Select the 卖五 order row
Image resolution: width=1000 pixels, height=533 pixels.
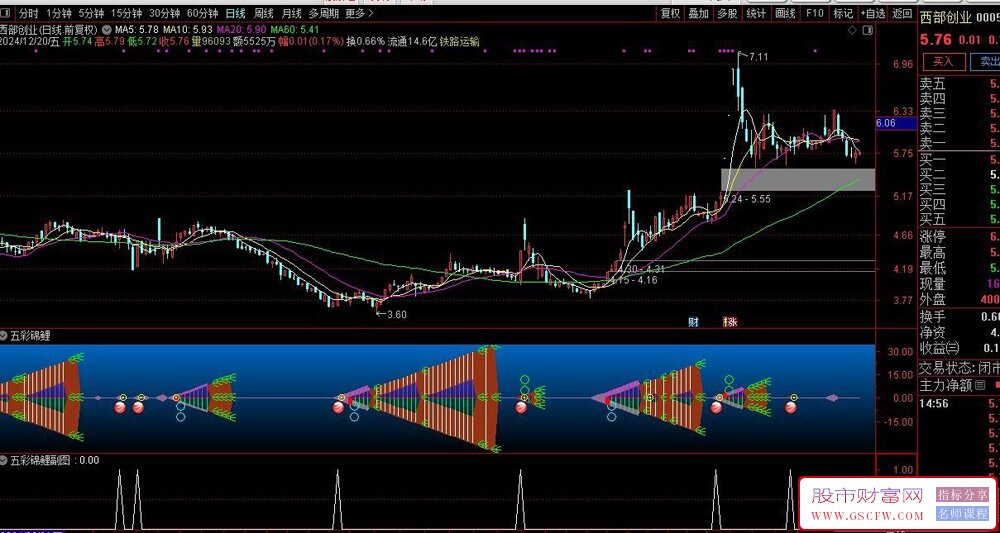[x=959, y=84]
